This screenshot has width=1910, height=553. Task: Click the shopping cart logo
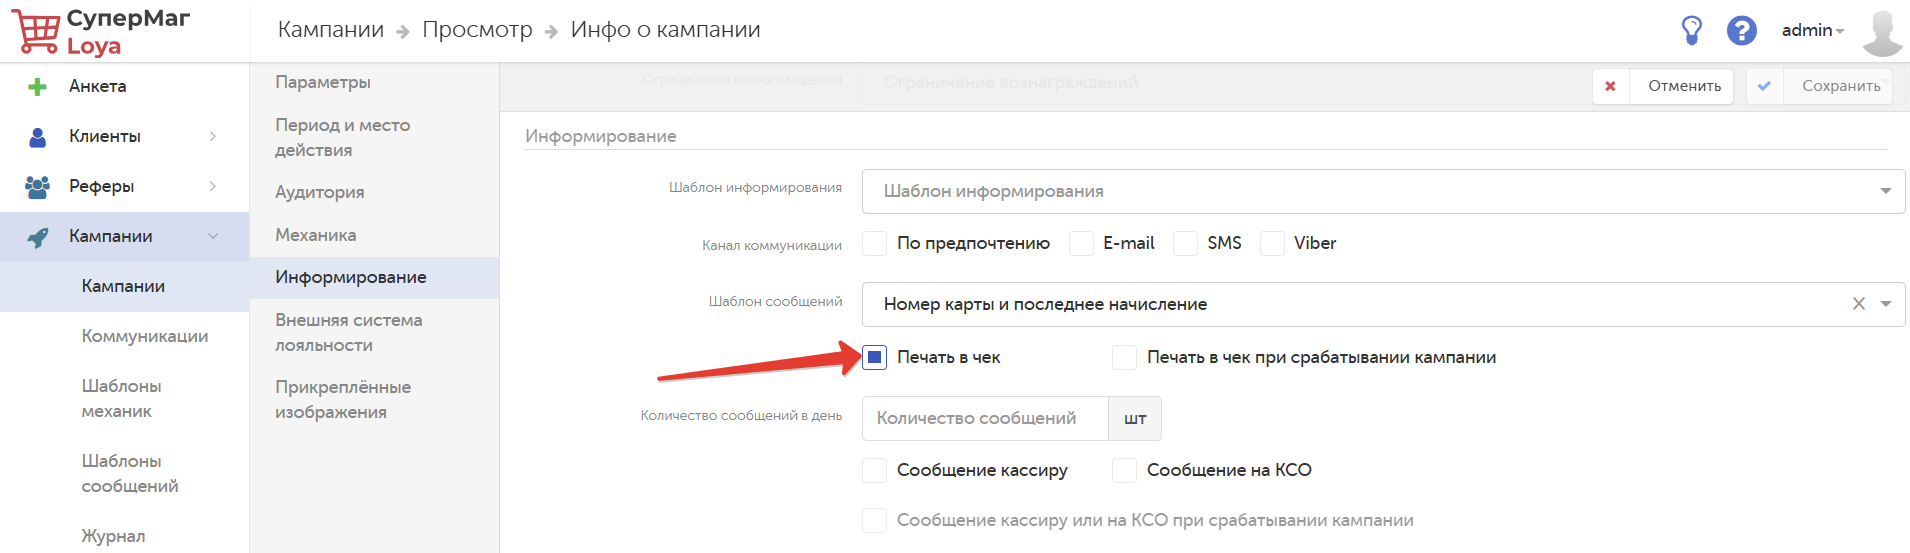click(36, 31)
